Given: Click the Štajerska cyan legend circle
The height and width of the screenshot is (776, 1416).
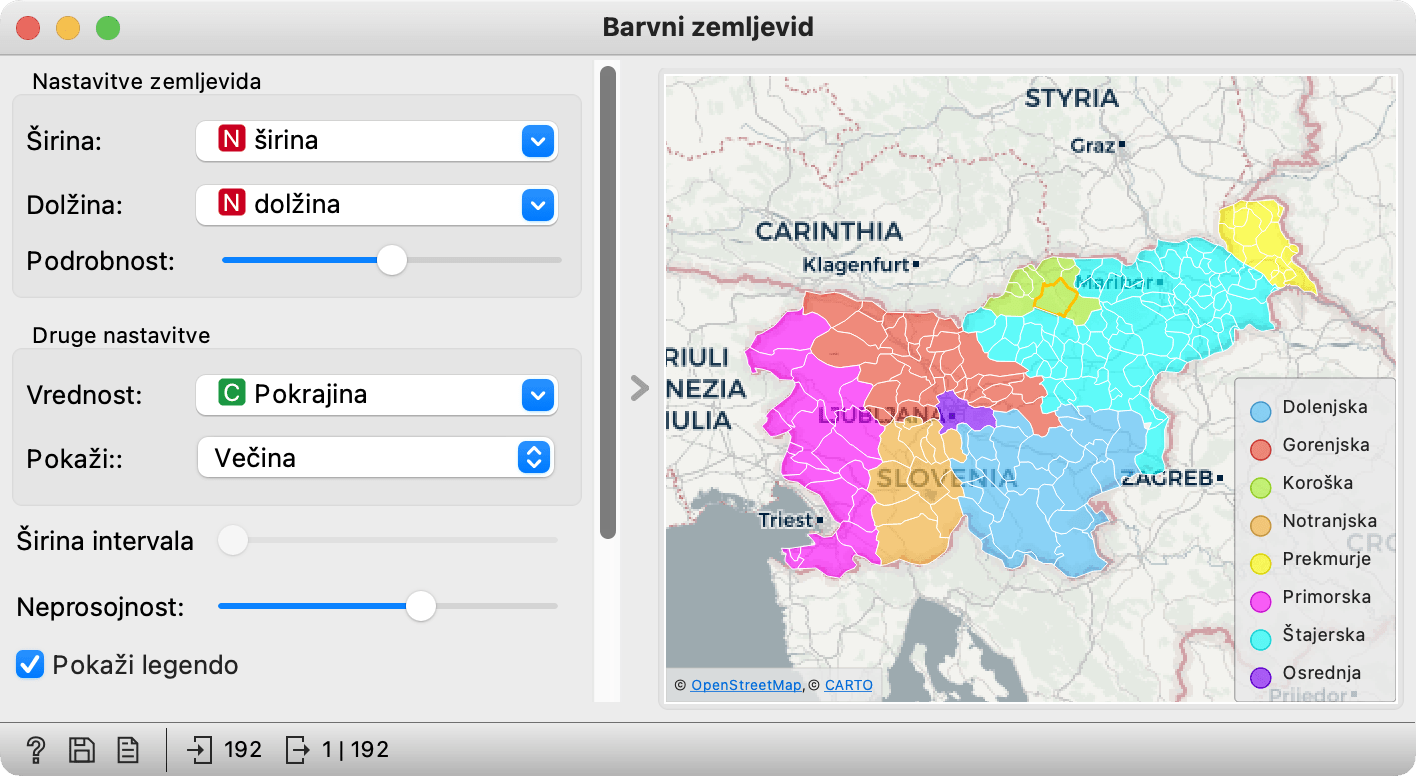Looking at the screenshot, I should pos(1261,635).
